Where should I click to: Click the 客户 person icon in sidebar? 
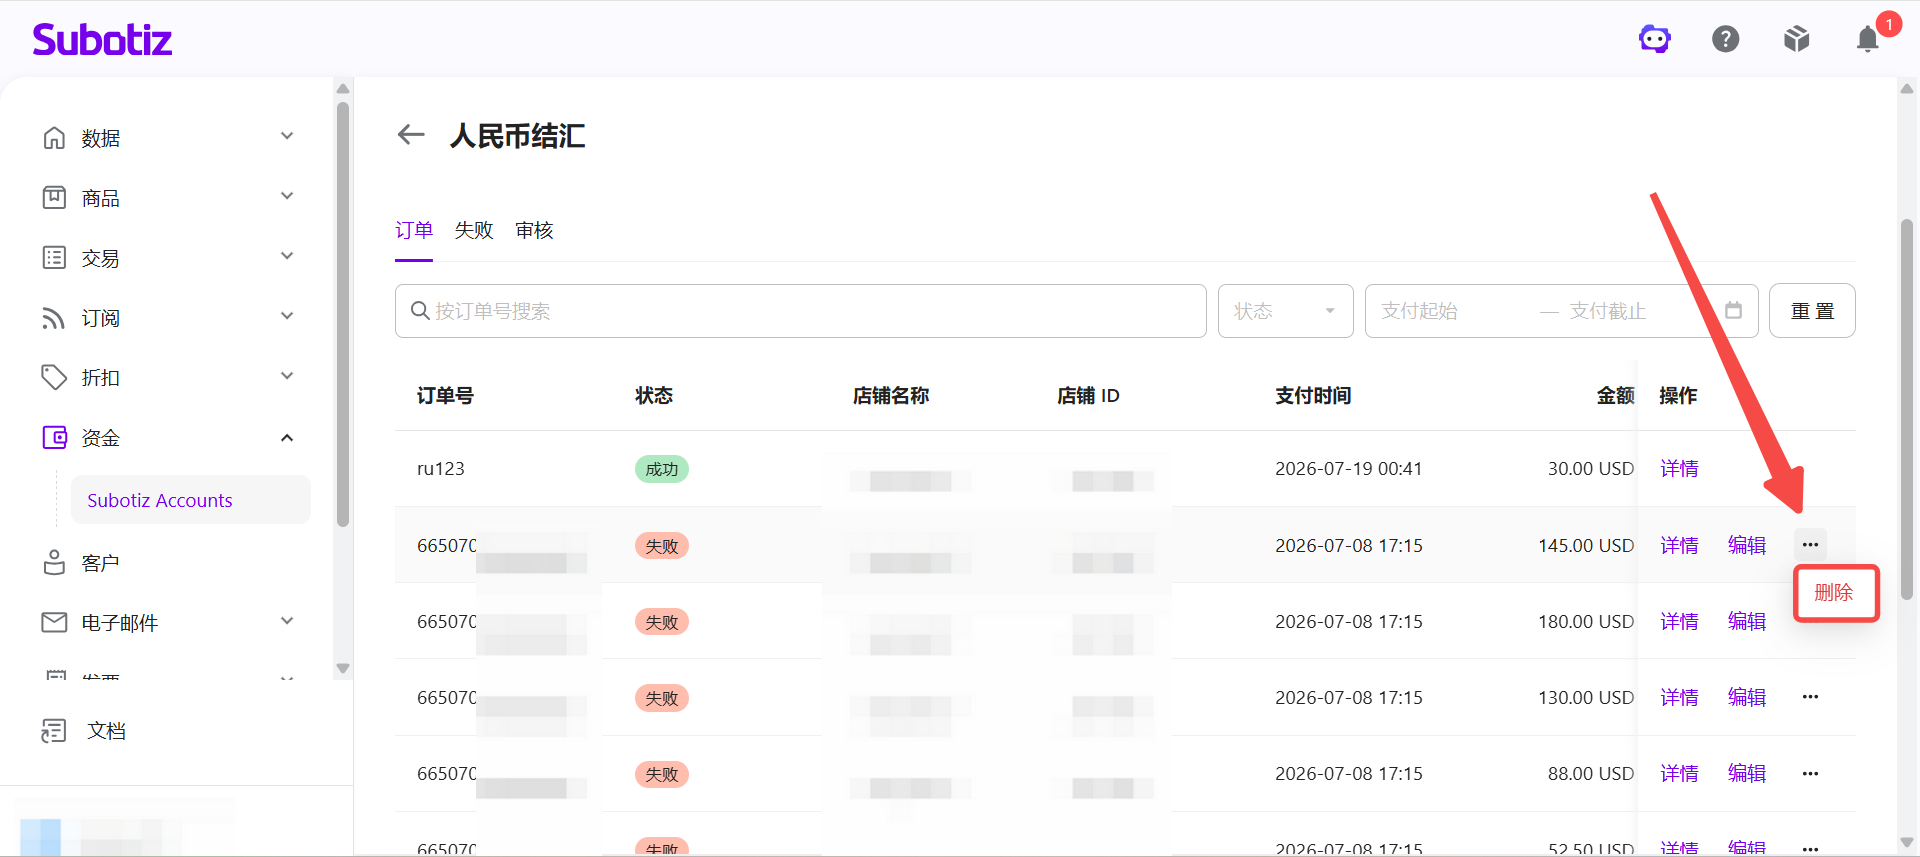[x=54, y=562]
